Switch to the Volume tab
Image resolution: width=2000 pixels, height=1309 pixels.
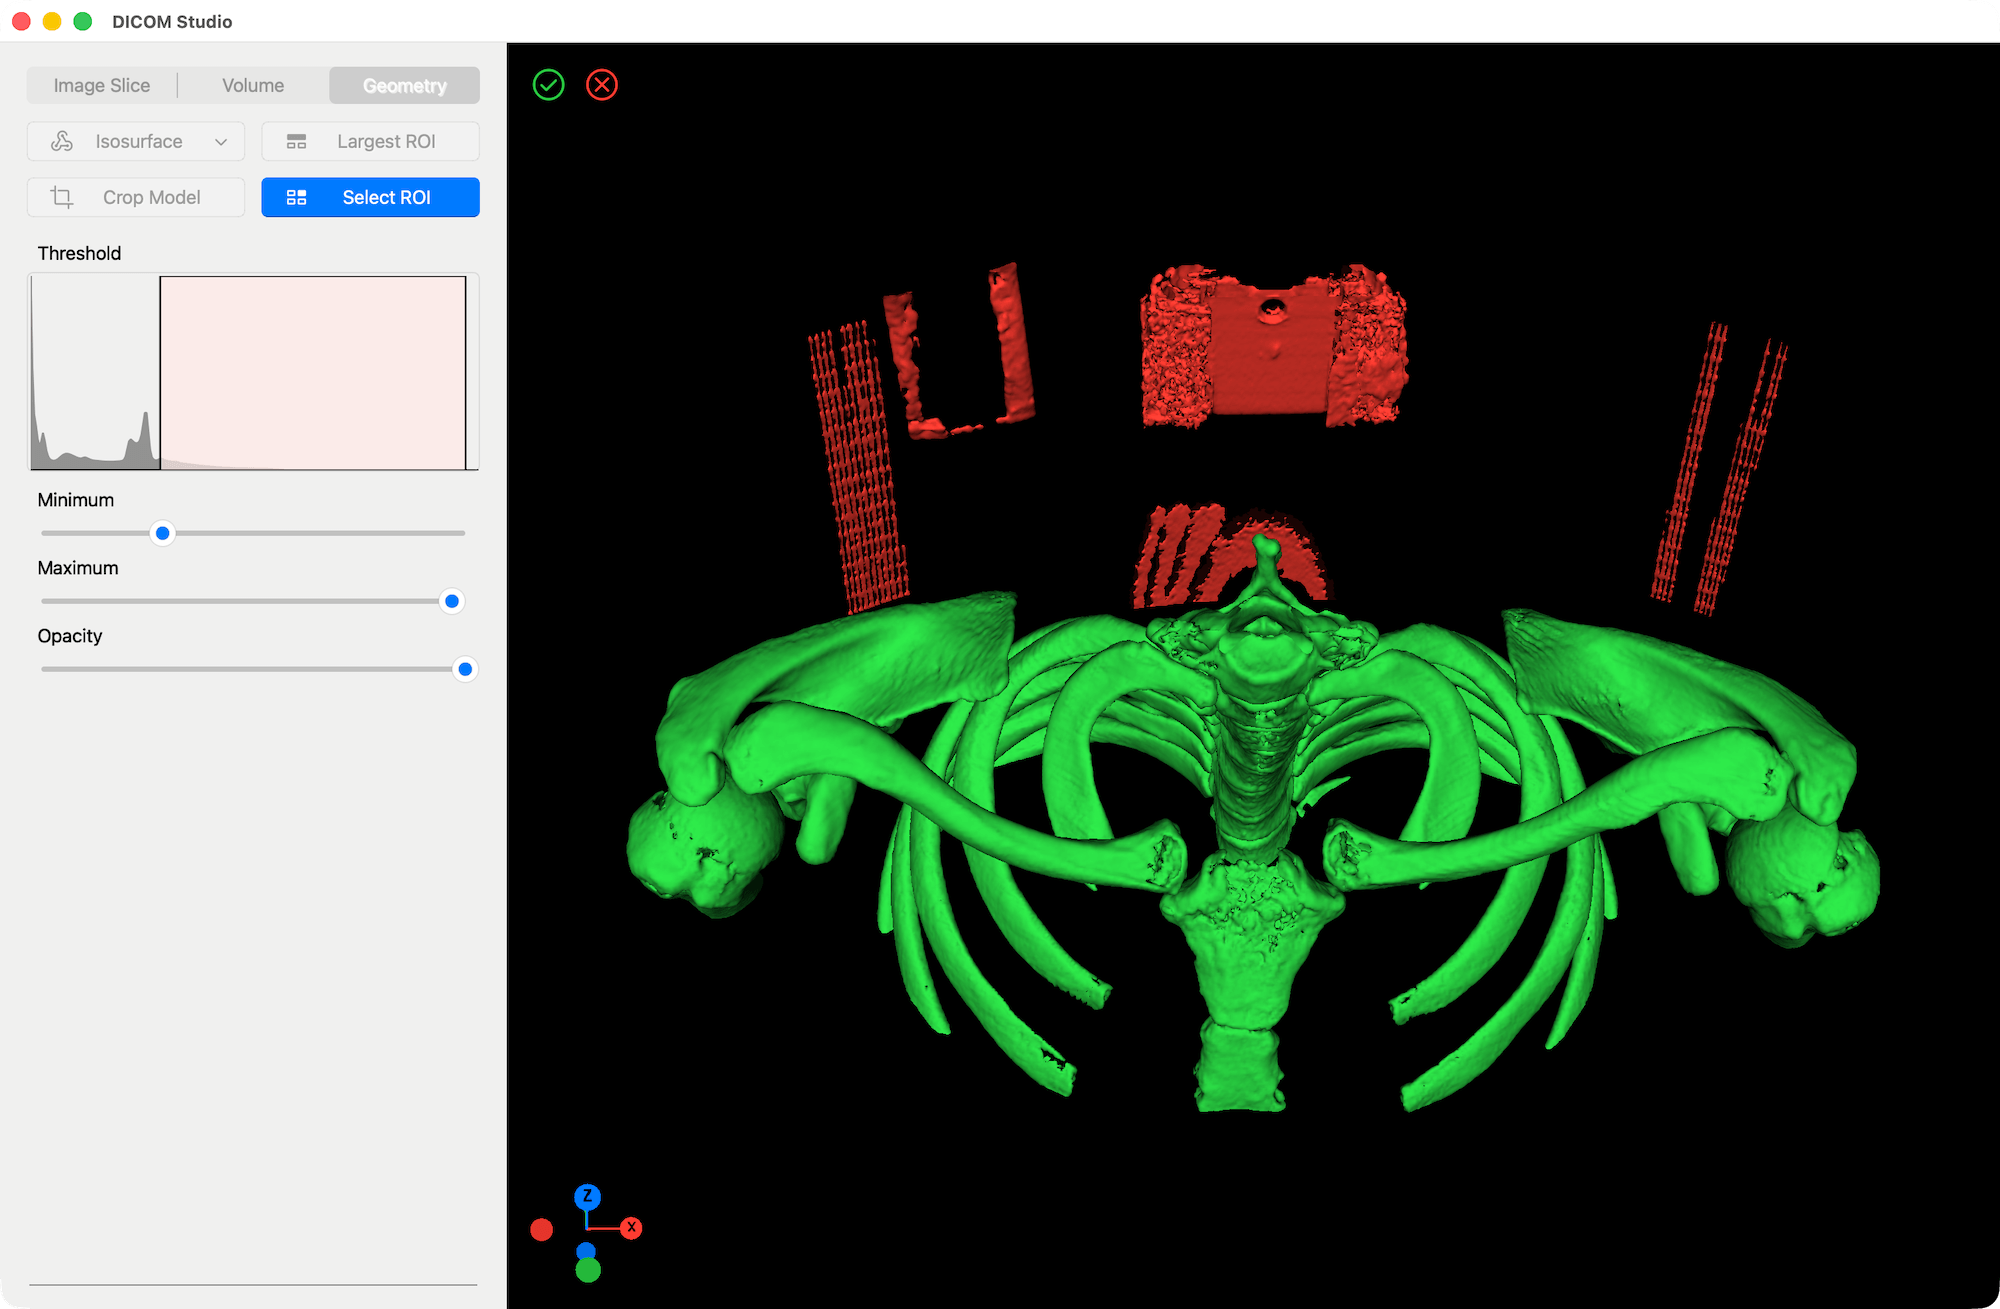(252, 85)
